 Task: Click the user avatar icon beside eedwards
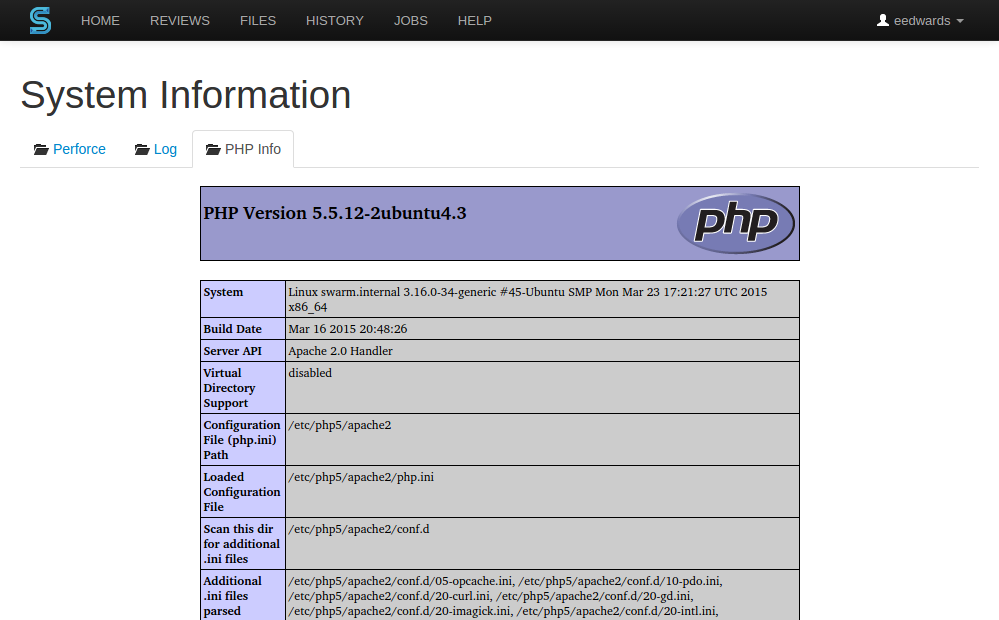[882, 20]
